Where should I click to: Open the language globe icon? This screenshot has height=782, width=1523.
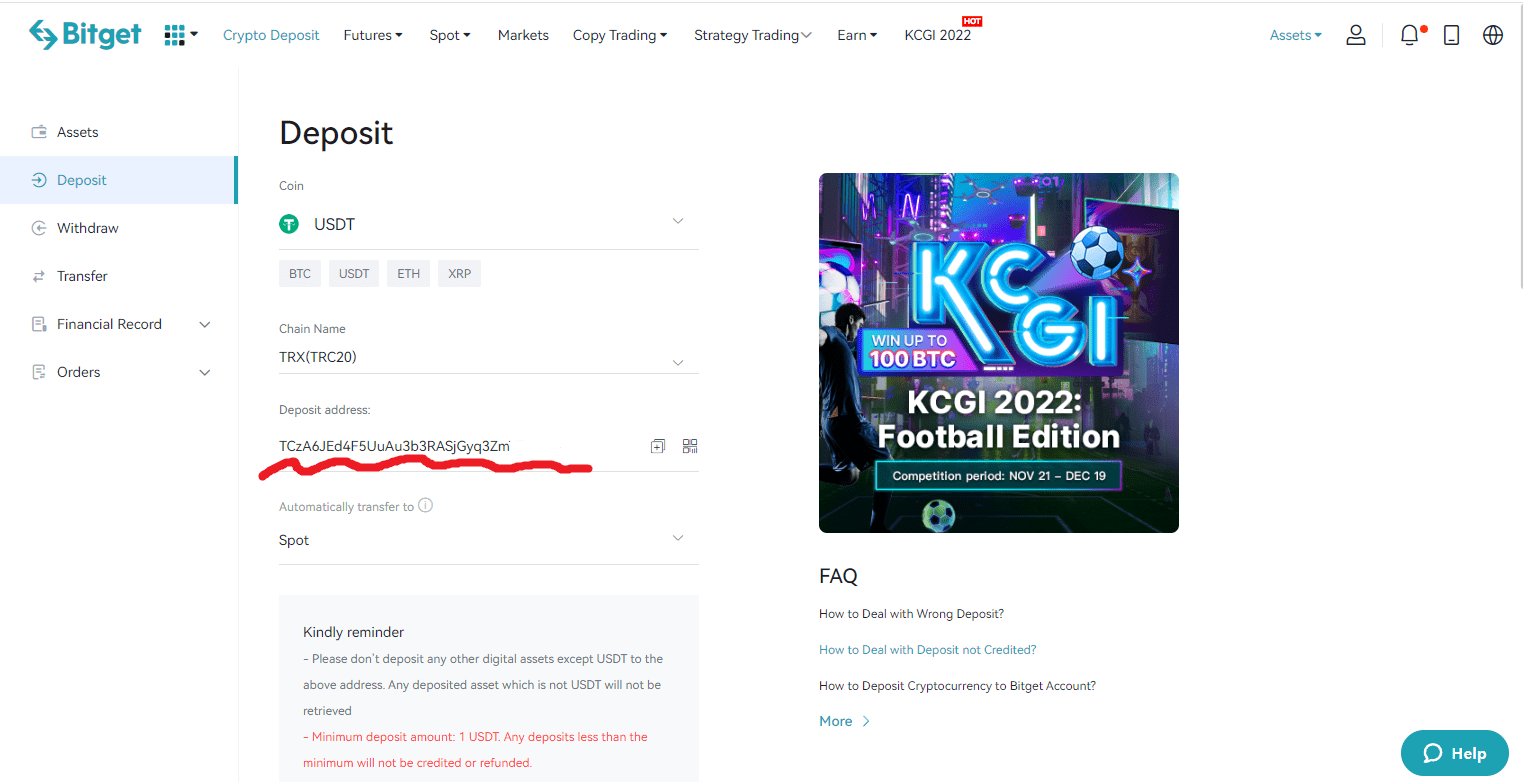pyautogui.click(x=1492, y=35)
